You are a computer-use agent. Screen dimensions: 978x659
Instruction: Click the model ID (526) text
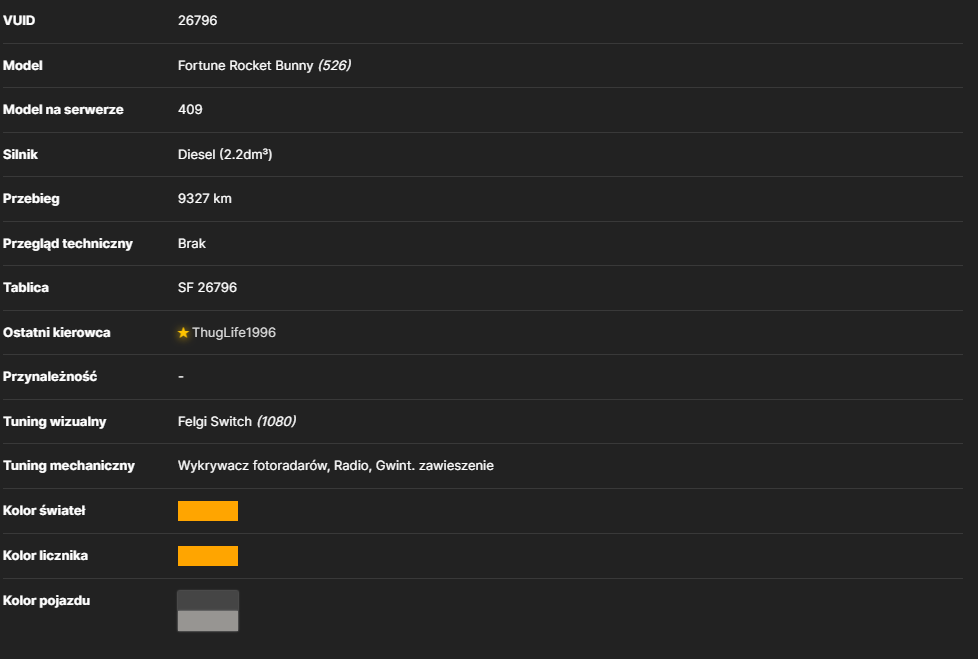click(334, 65)
